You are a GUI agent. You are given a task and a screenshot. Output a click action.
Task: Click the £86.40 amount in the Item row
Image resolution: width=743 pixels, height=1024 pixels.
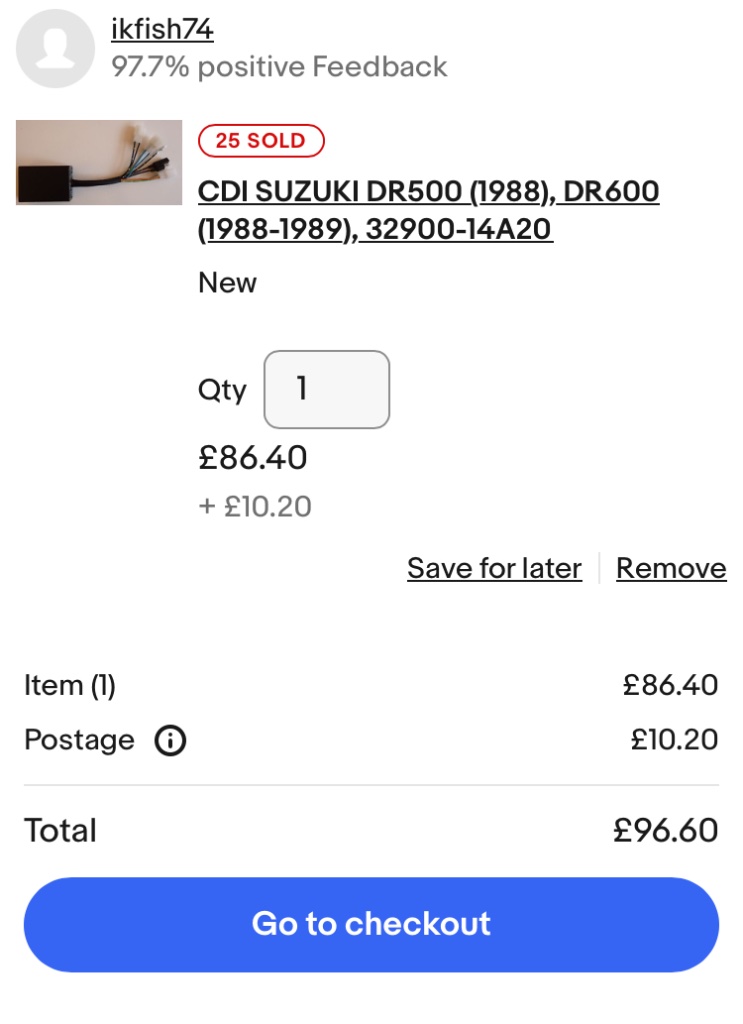point(670,686)
